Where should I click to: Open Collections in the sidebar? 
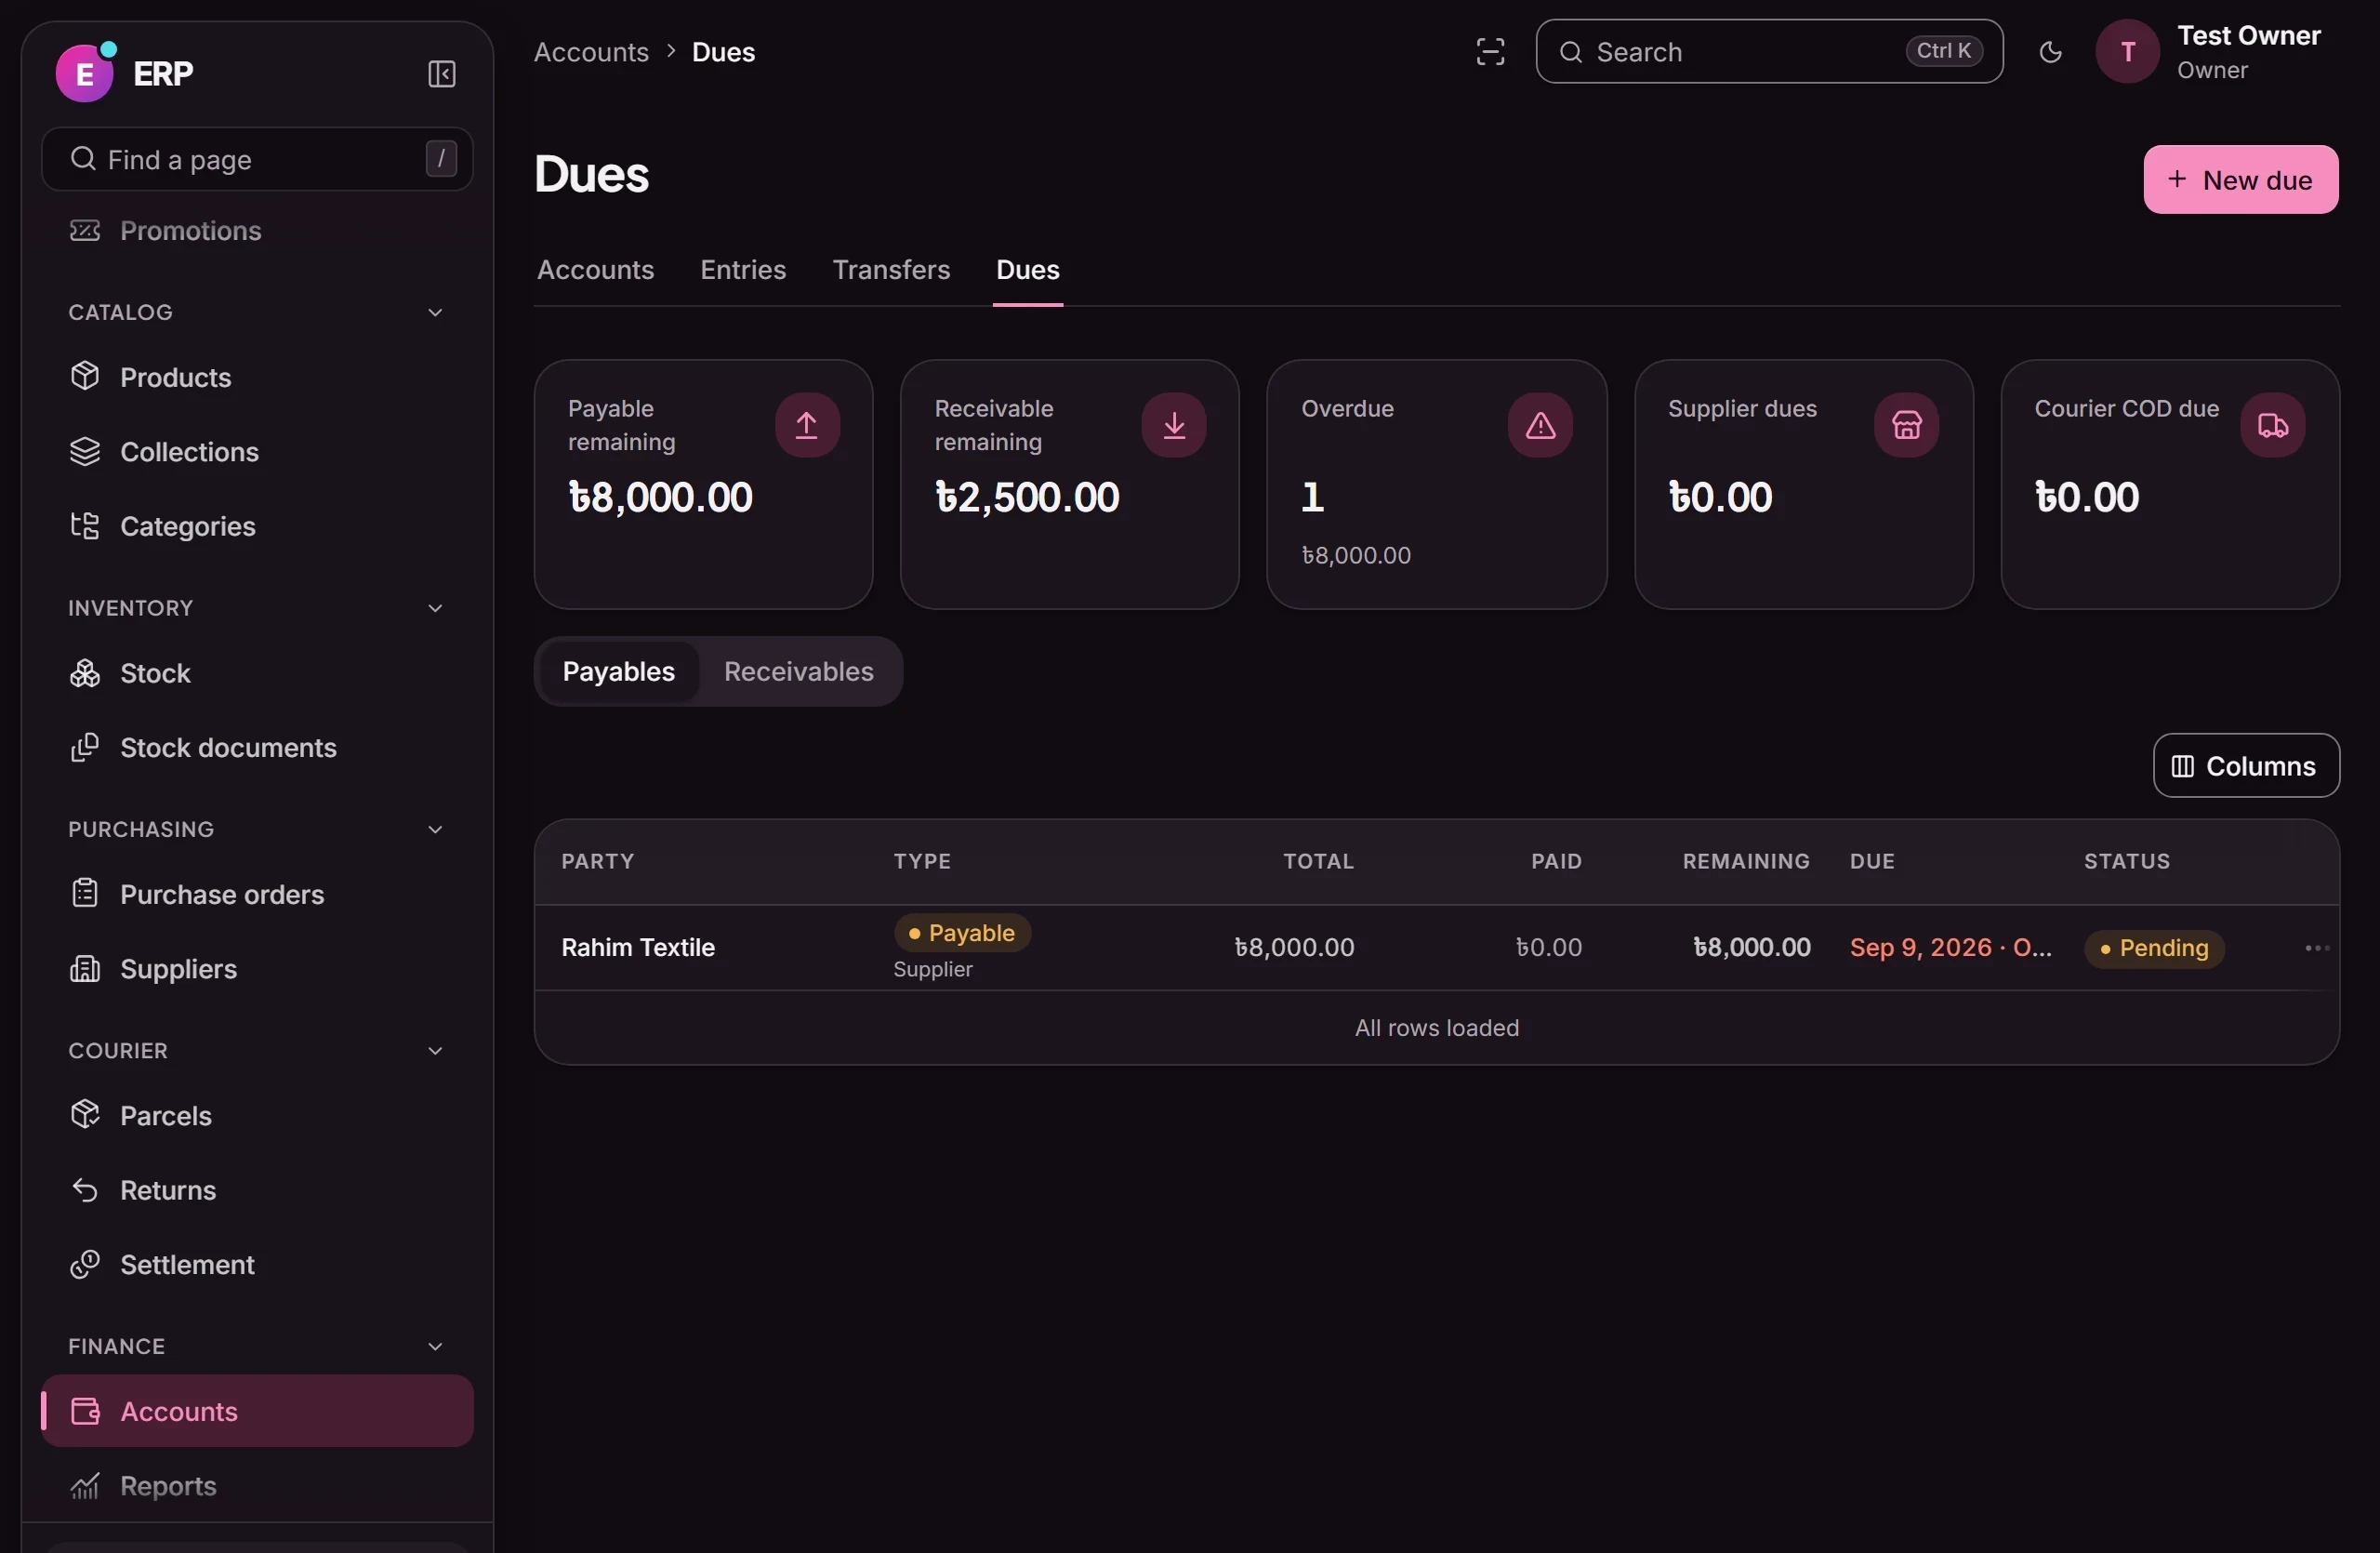point(257,452)
